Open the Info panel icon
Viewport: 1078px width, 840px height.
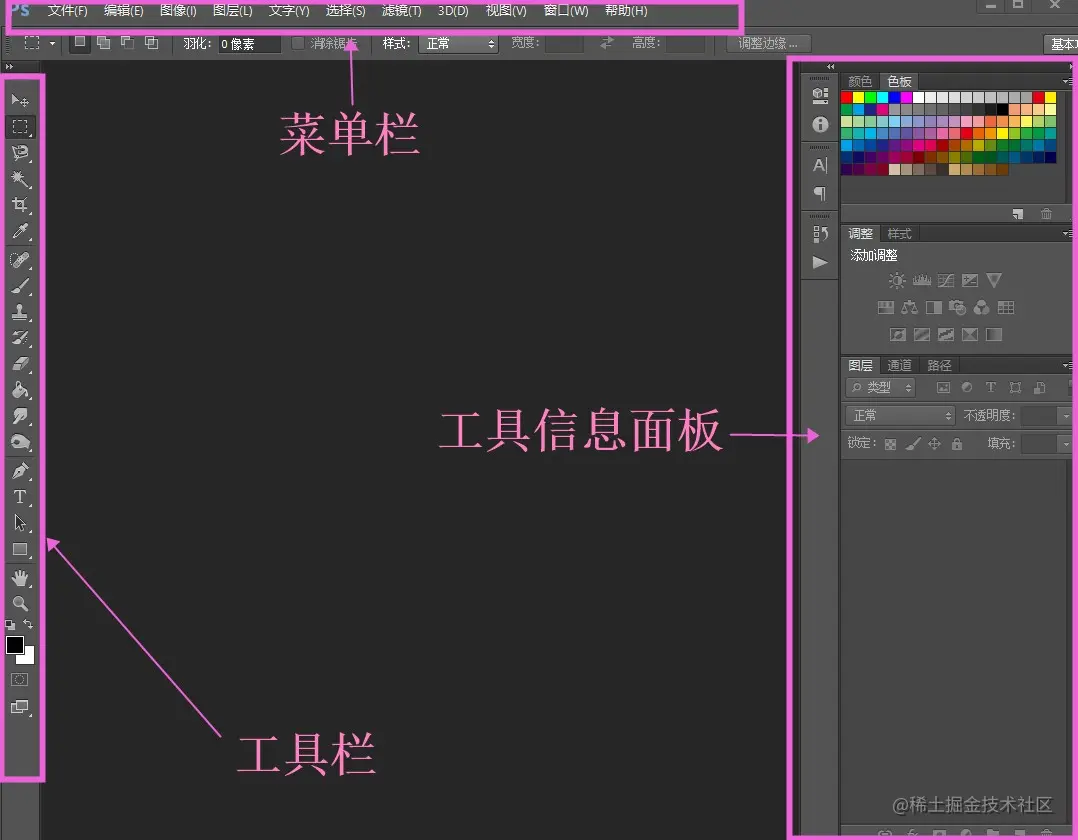[x=820, y=124]
